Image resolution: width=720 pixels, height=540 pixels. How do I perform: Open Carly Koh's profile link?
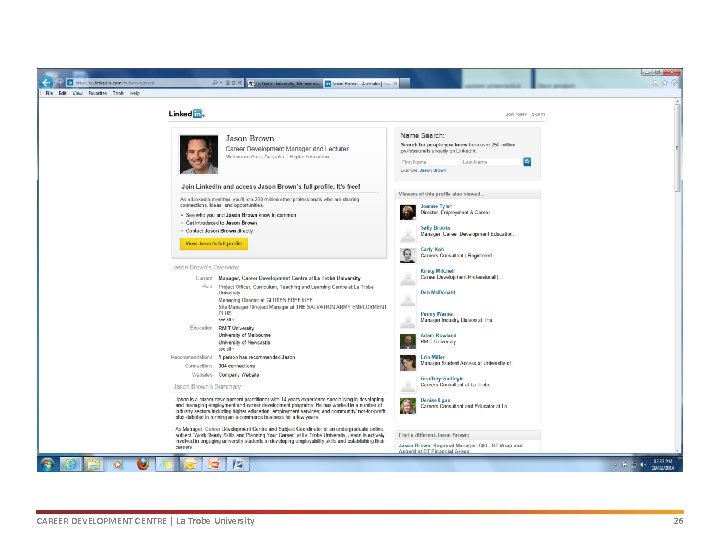coord(432,249)
